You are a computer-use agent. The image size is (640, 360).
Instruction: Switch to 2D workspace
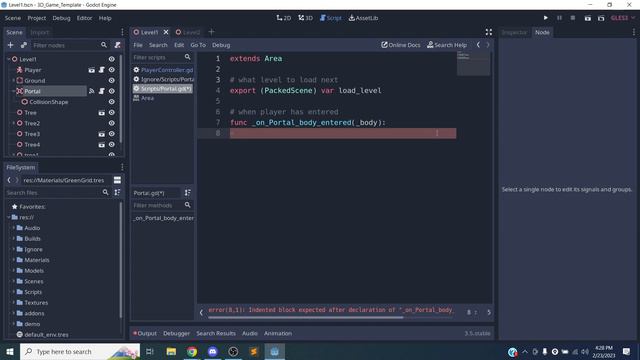pyautogui.click(x=284, y=18)
